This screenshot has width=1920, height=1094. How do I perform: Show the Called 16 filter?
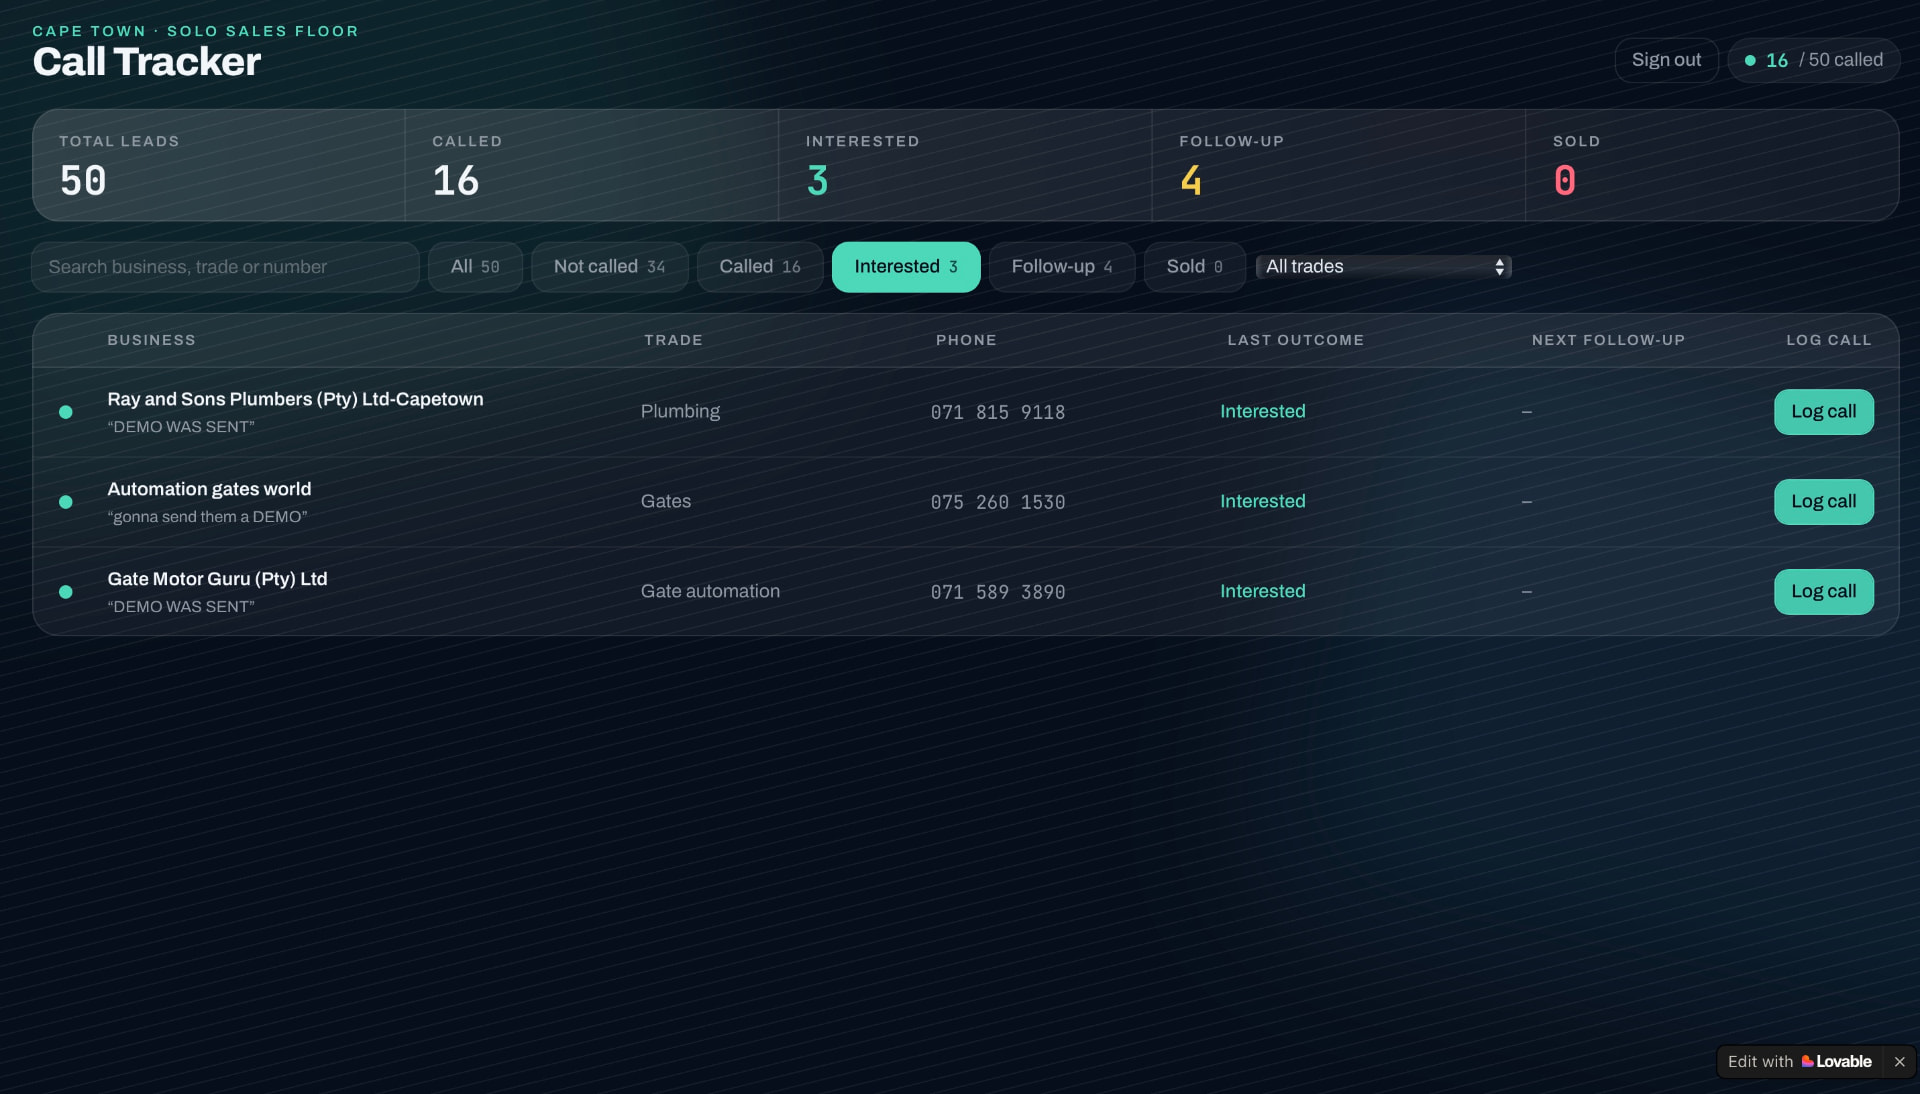pos(760,267)
